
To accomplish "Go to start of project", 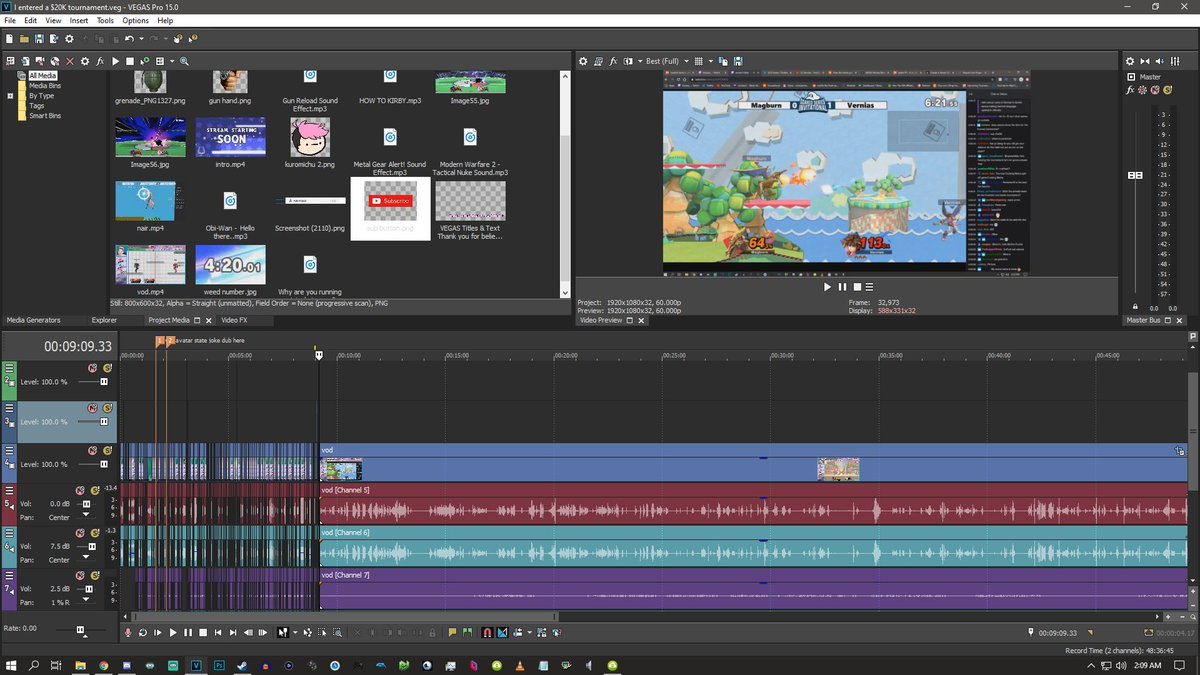I will (x=218, y=632).
